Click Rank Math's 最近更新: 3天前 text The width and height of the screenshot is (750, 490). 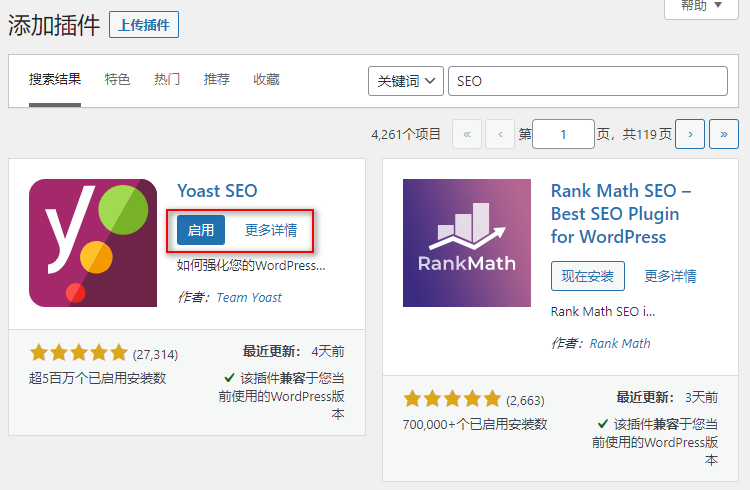tap(667, 398)
